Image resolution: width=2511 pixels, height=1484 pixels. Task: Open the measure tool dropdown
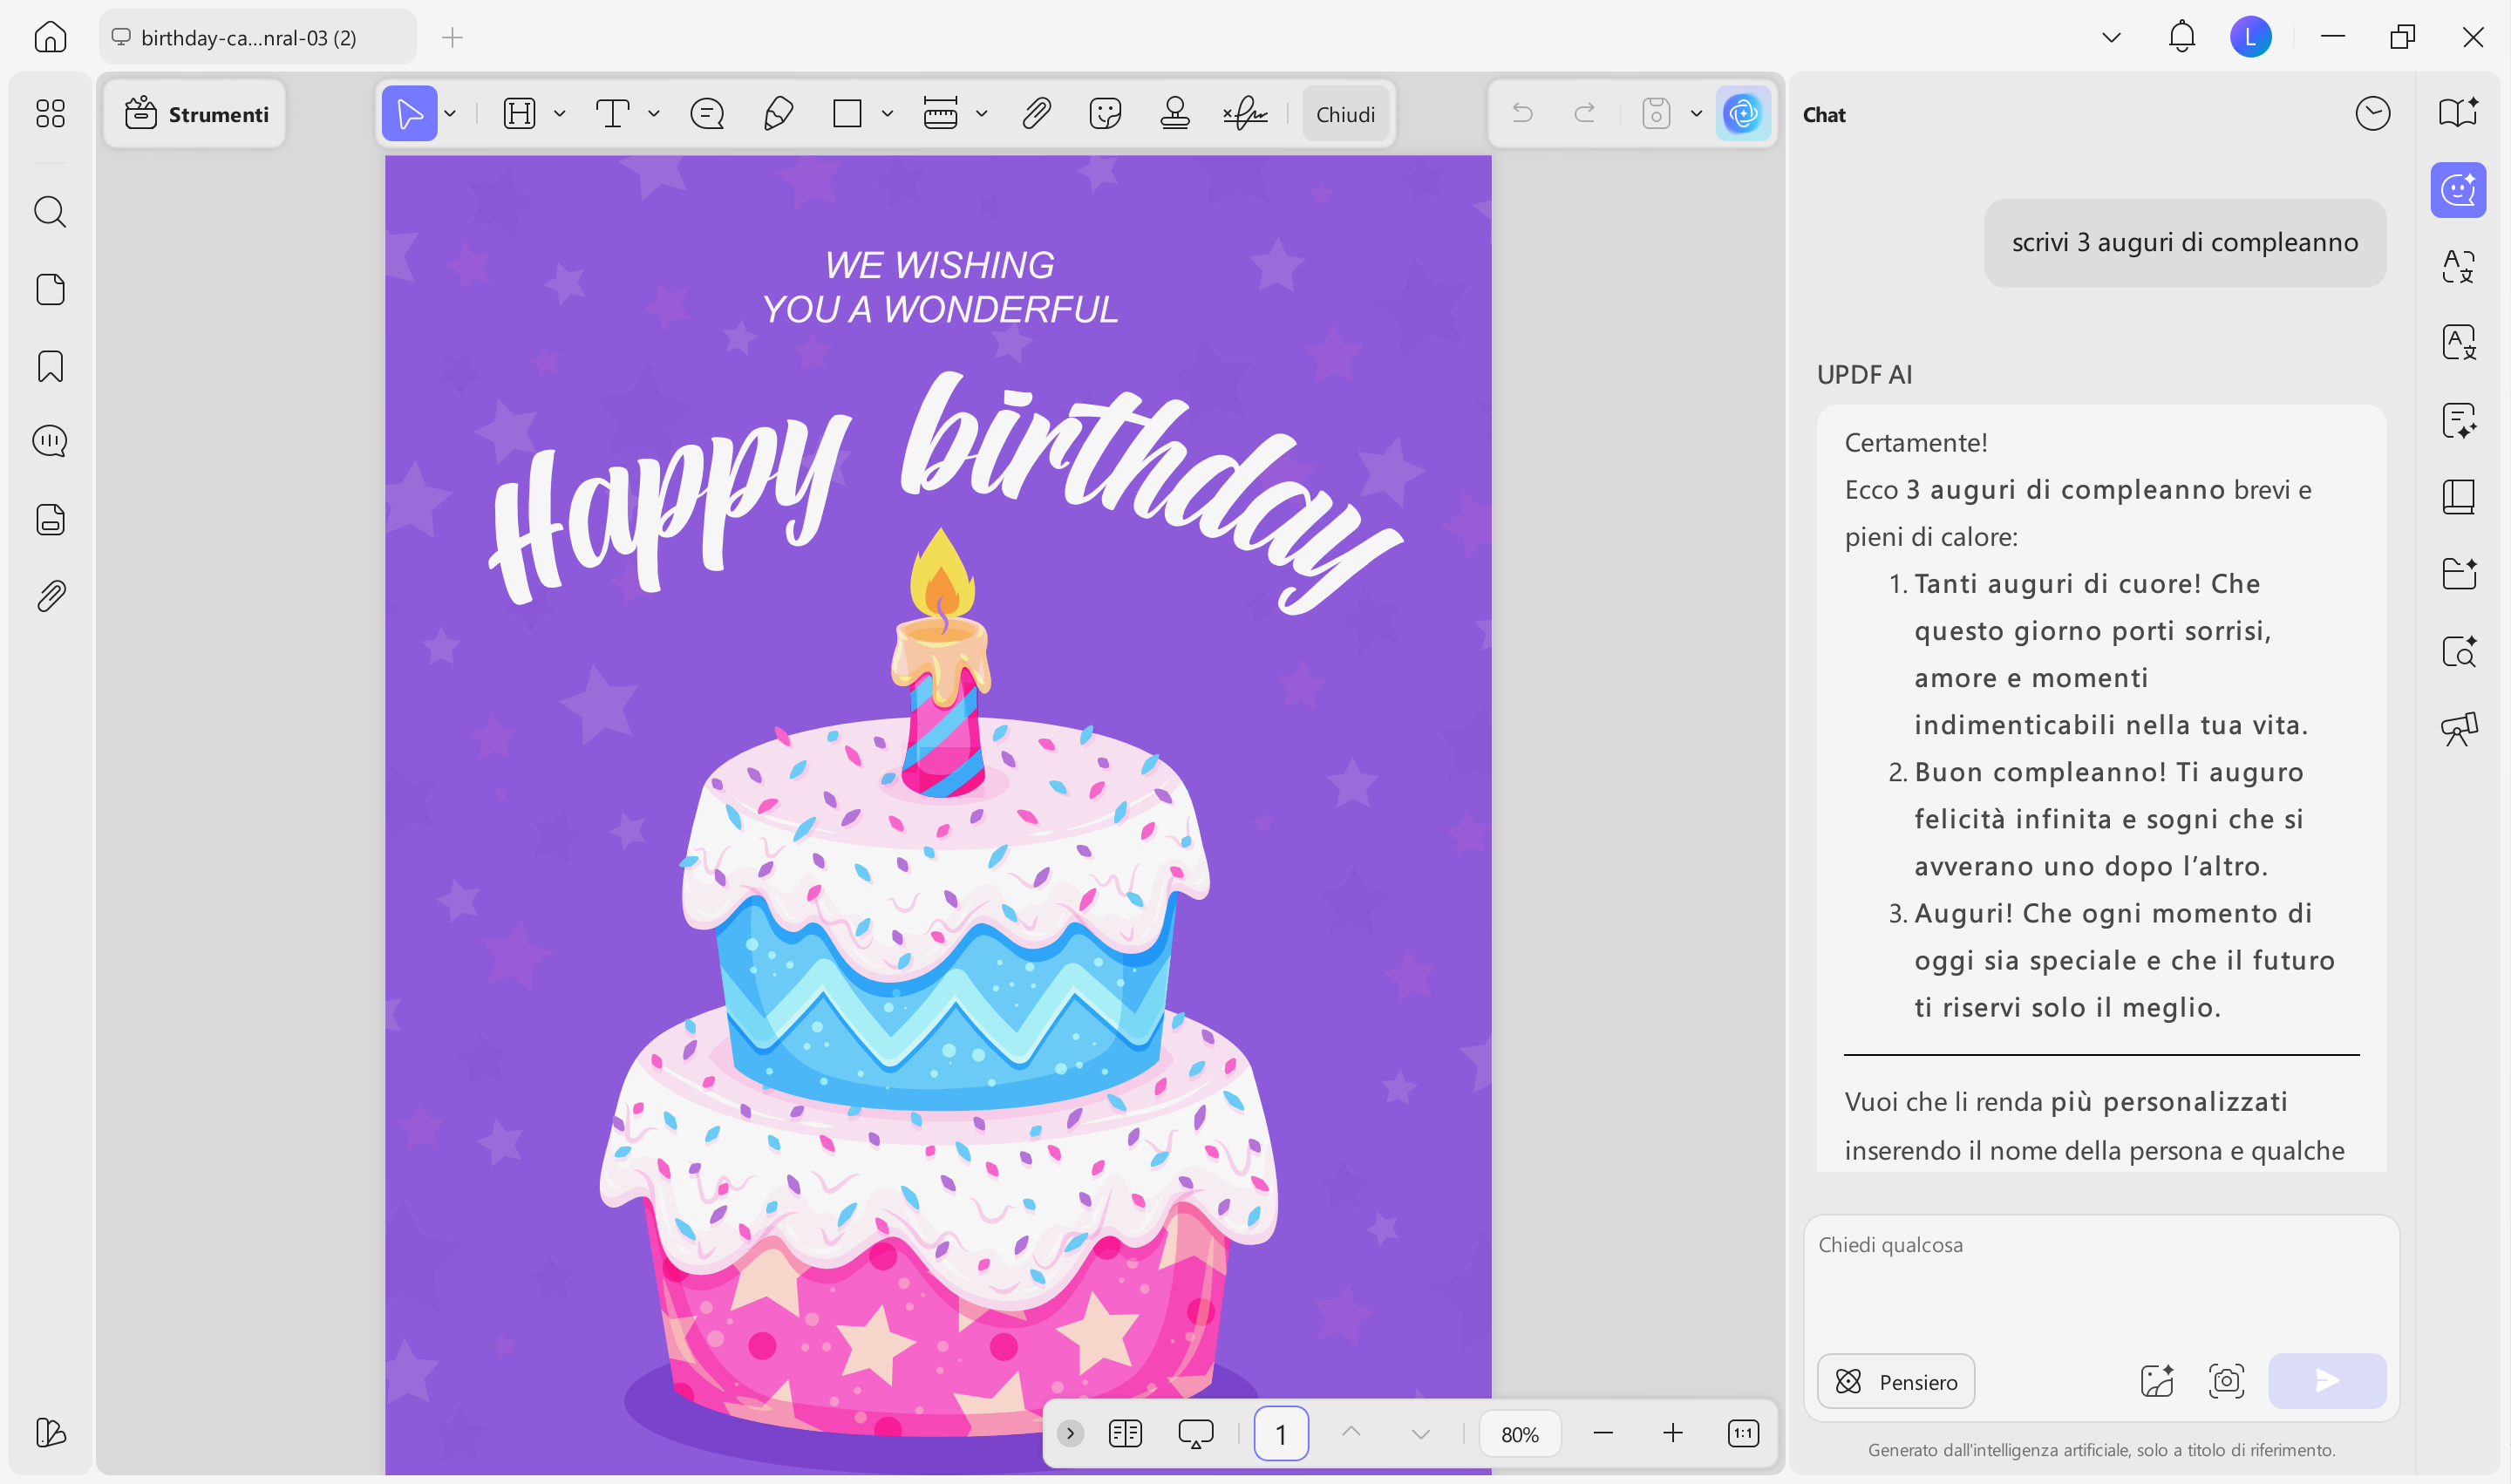982,113
